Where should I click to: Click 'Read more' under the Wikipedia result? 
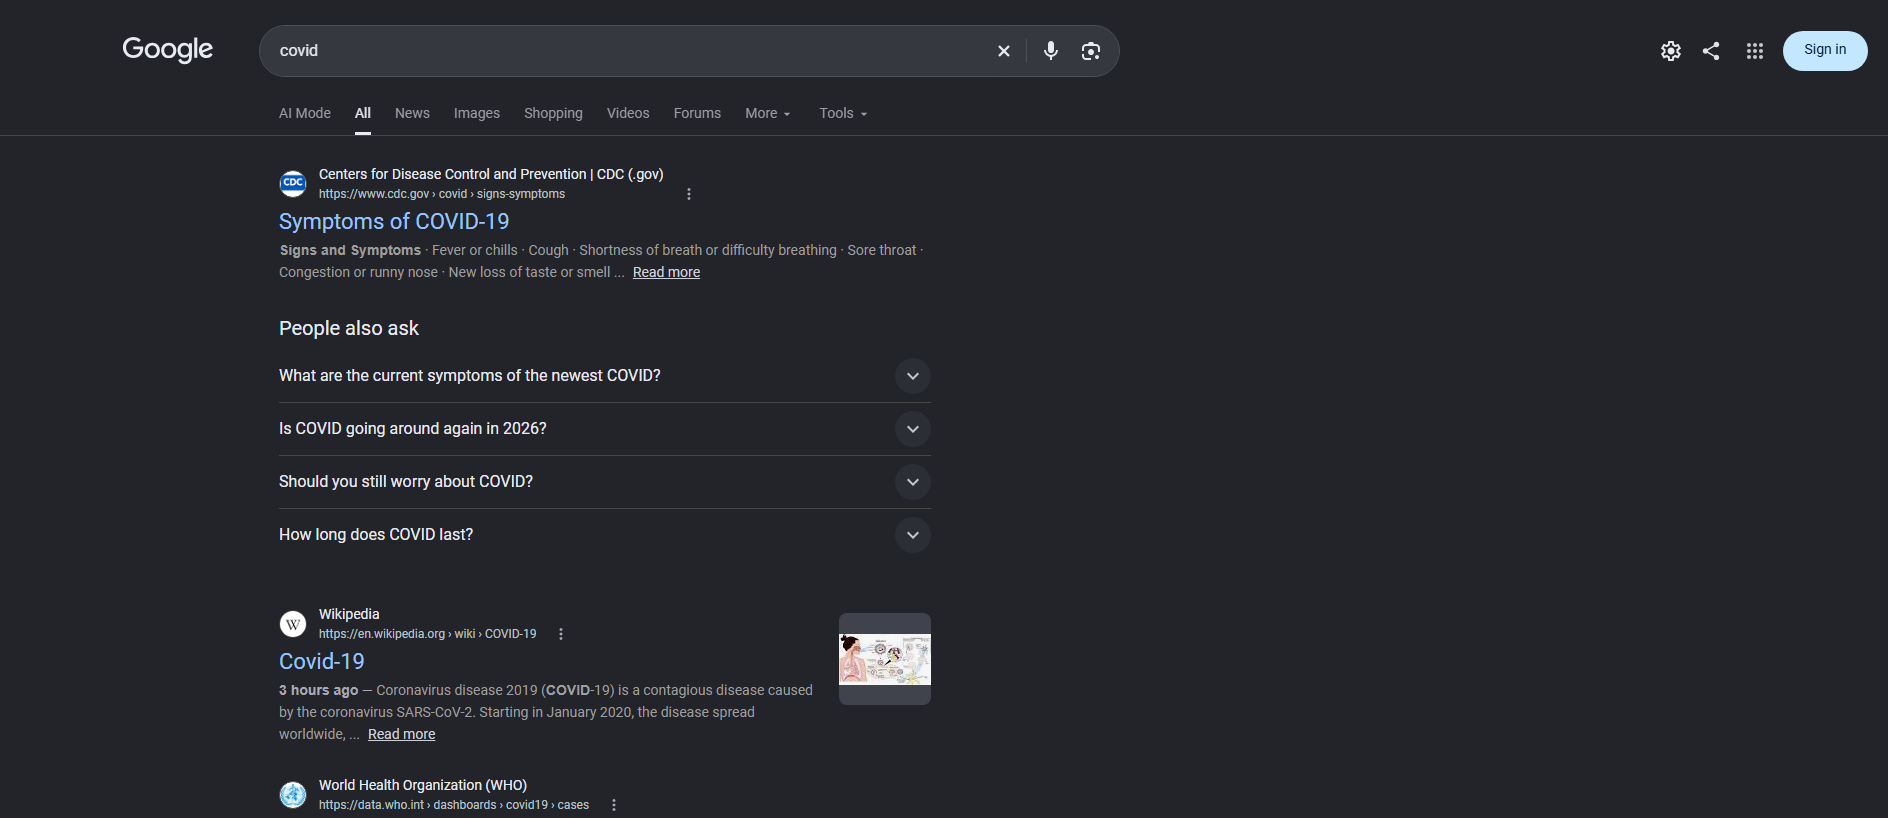click(401, 734)
